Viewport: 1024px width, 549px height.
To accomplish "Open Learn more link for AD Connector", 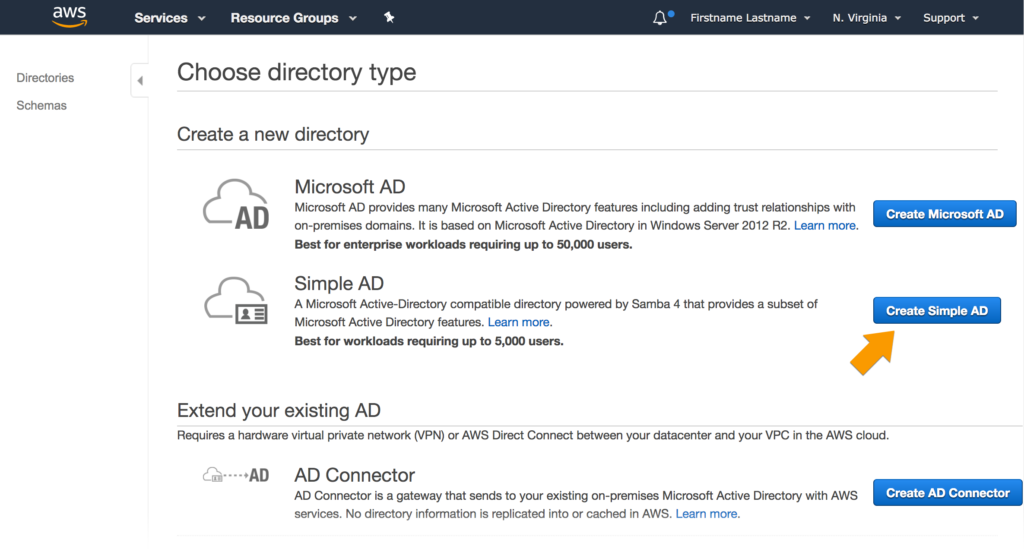I will tap(706, 514).
